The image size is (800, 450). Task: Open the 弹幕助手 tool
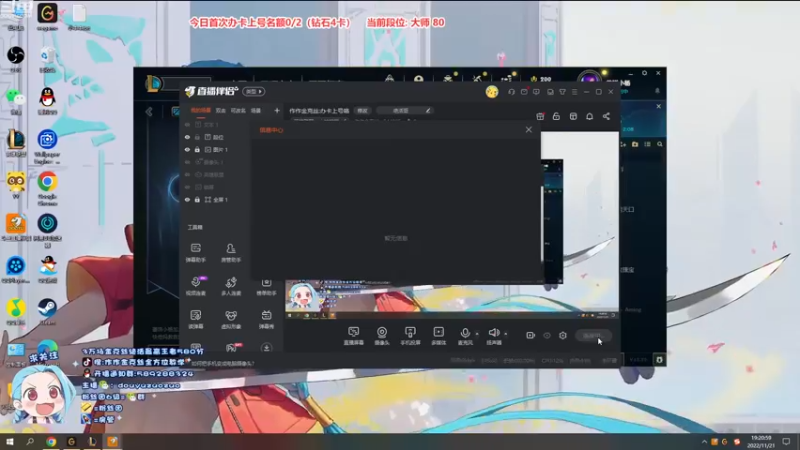pyautogui.click(x=195, y=253)
